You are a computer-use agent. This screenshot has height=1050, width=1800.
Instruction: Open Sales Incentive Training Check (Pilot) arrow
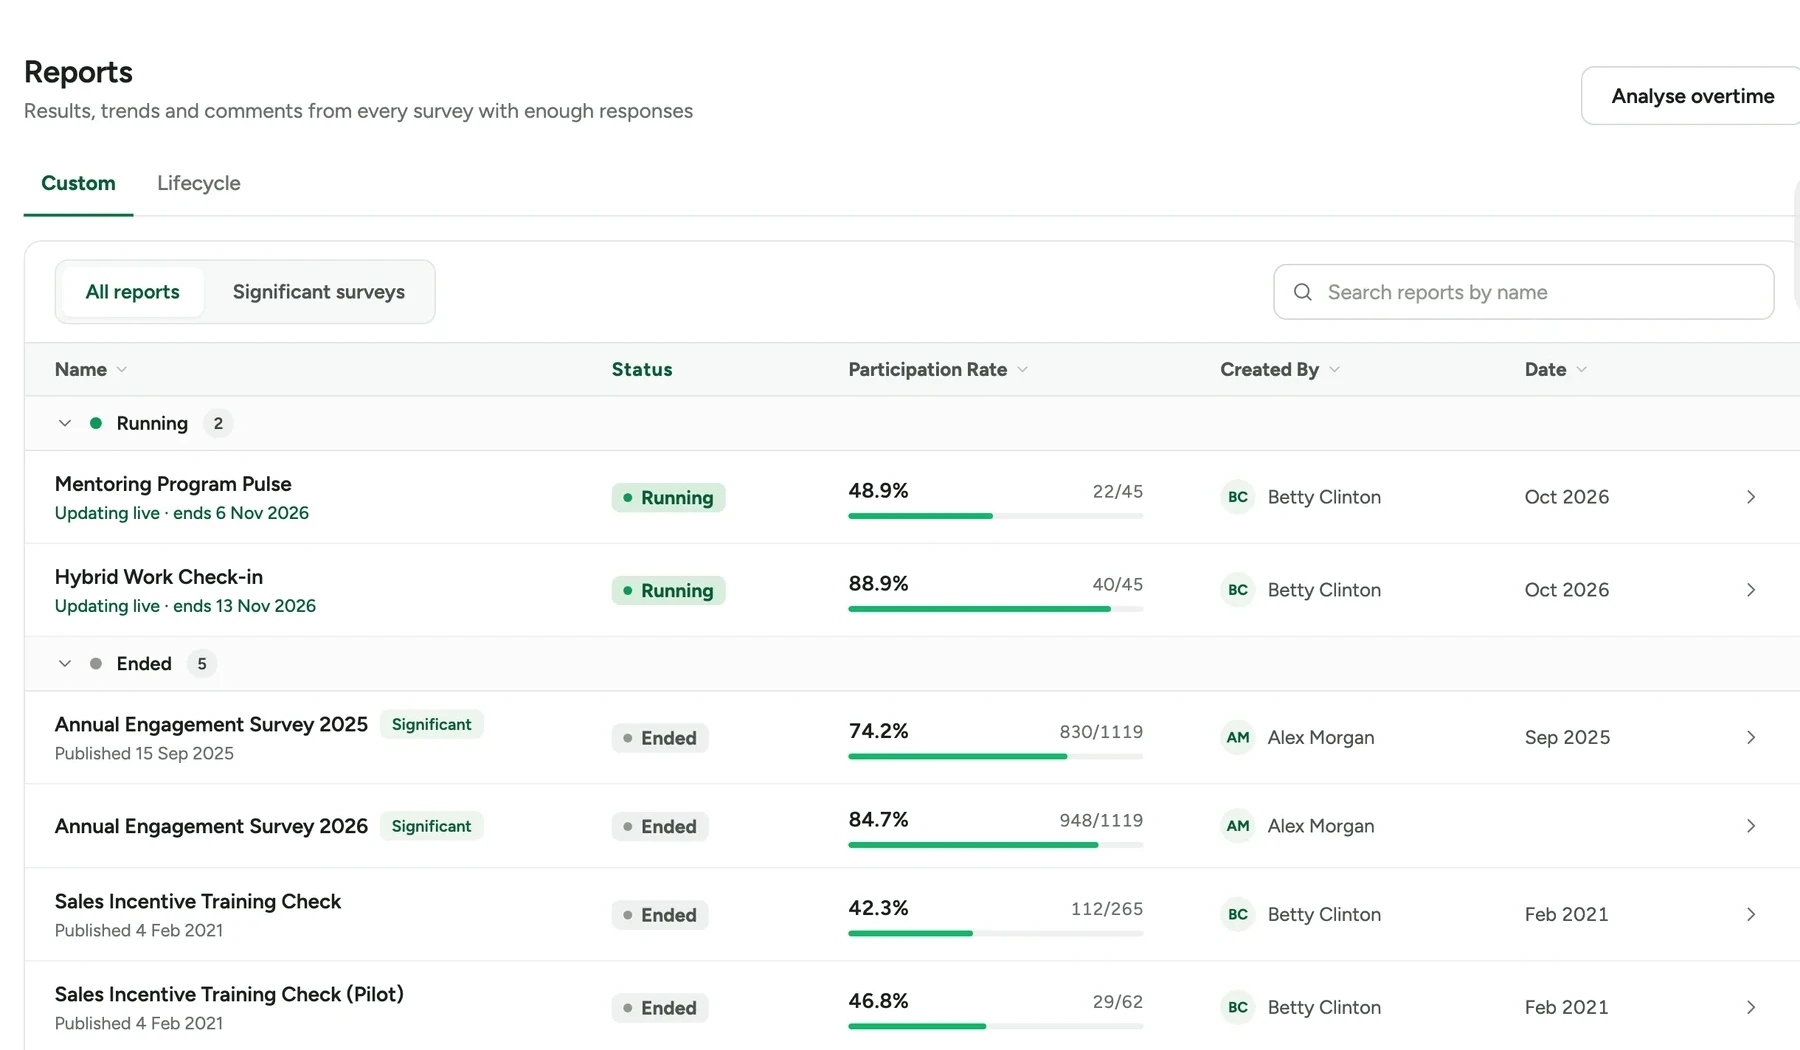click(1750, 1007)
